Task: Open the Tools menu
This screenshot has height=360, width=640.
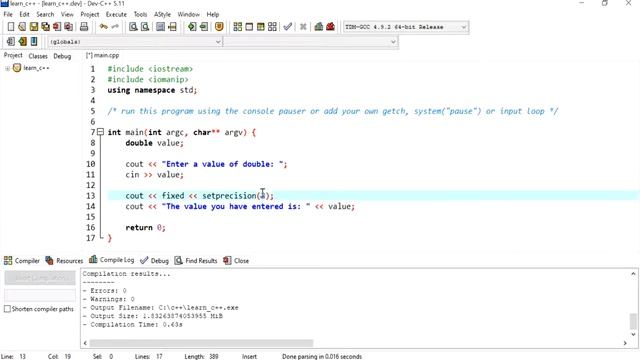Action: coord(140,14)
